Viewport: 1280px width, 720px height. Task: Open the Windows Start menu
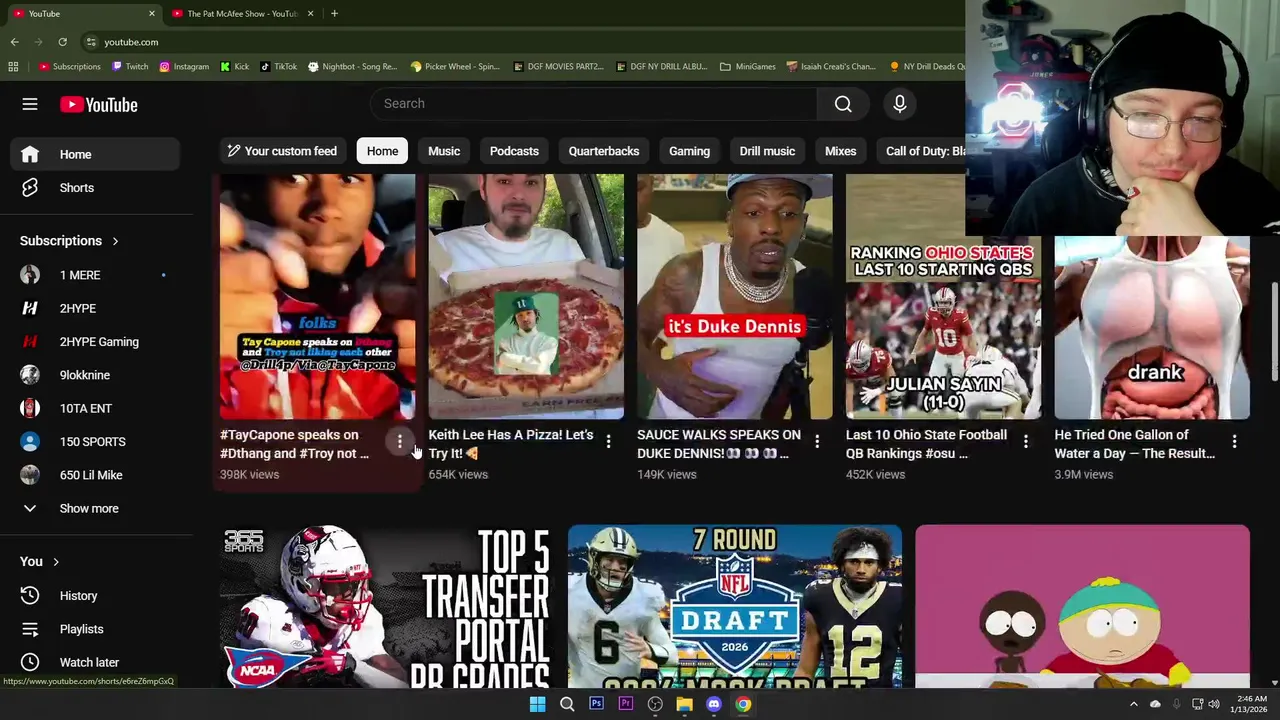click(537, 704)
